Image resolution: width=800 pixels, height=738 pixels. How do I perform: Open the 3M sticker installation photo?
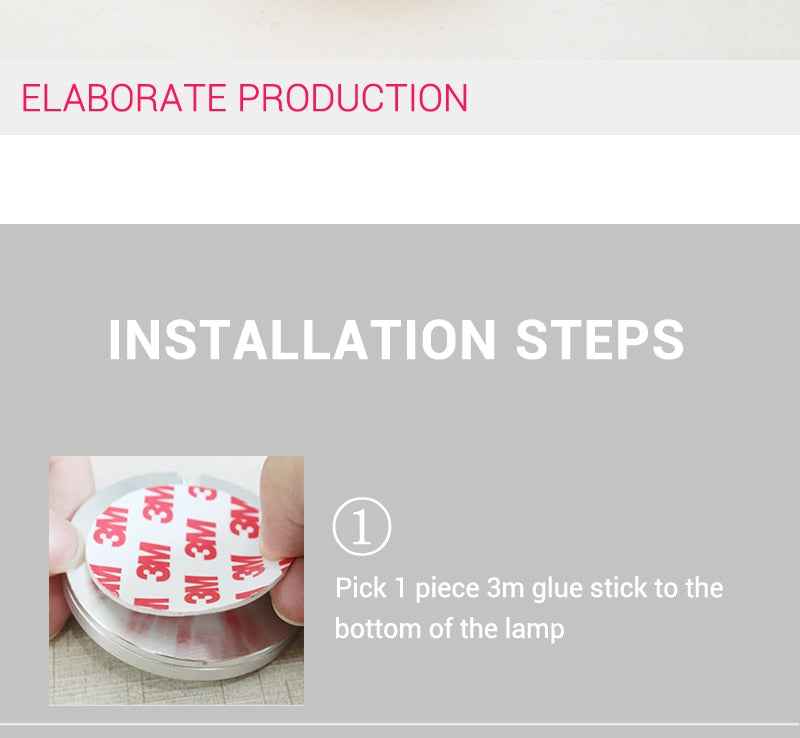177,581
